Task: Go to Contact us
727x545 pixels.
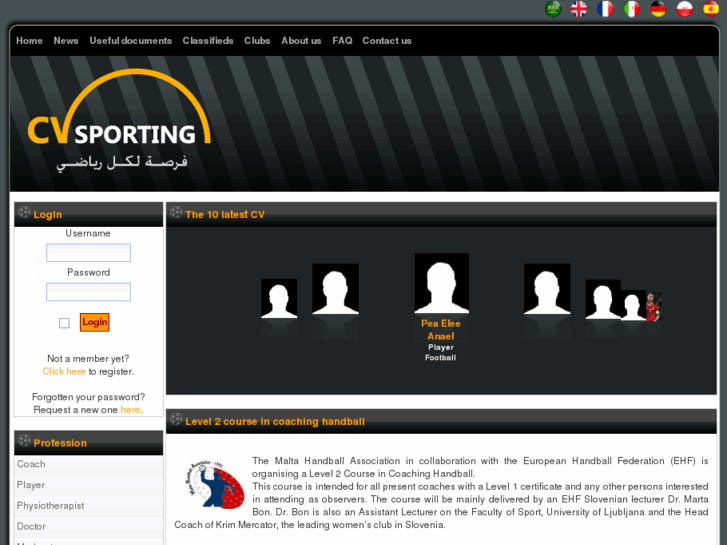Action: [x=387, y=41]
